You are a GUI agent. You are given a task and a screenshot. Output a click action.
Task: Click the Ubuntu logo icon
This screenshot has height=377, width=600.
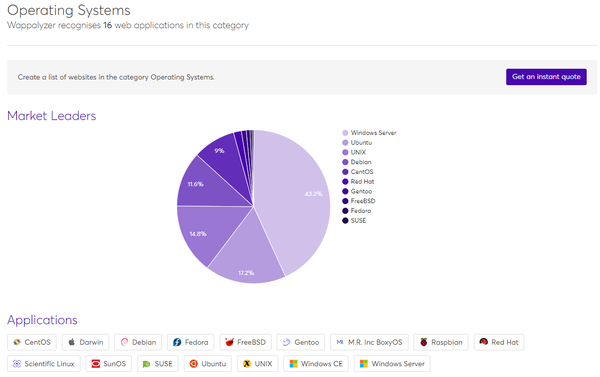(x=194, y=364)
